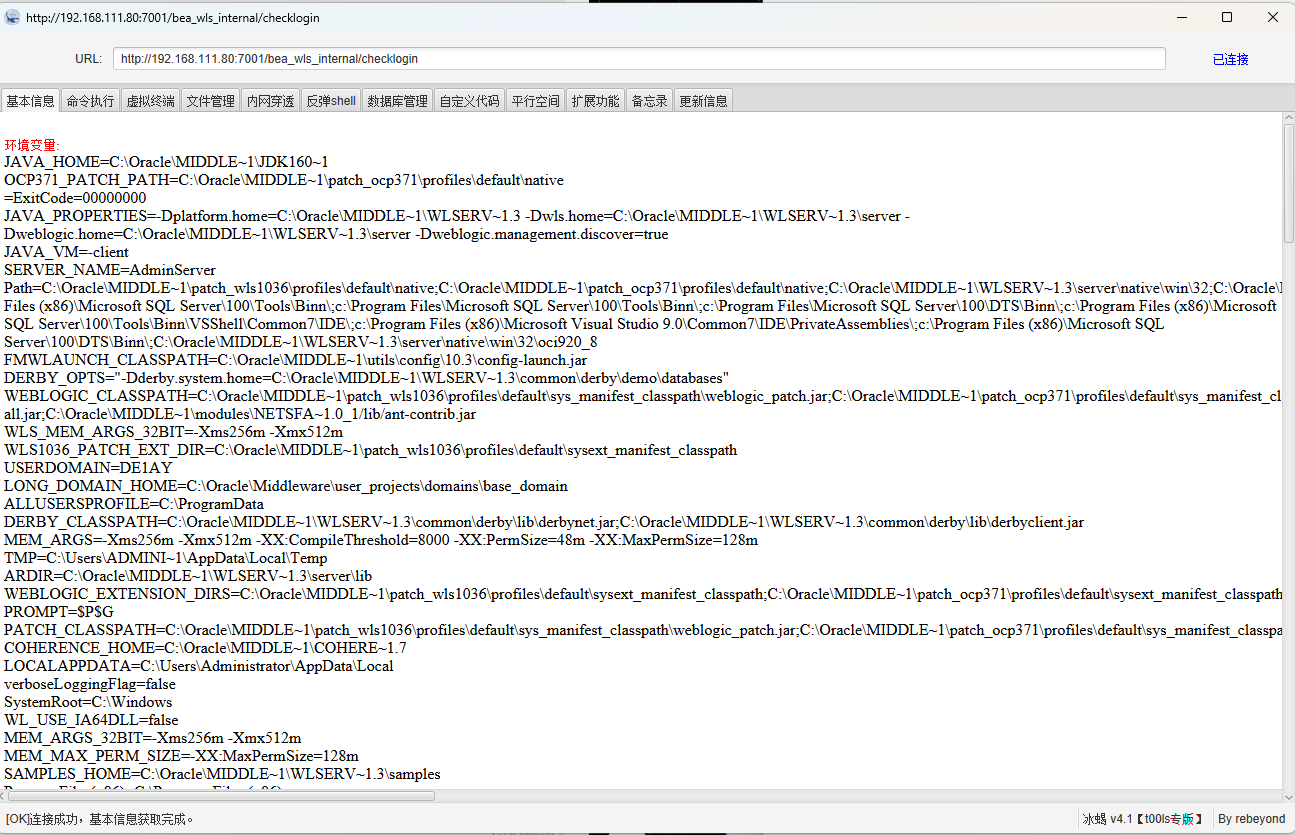The image size is (1295, 835).
Task: Click into the URL address field
Action: click(638, 59)
